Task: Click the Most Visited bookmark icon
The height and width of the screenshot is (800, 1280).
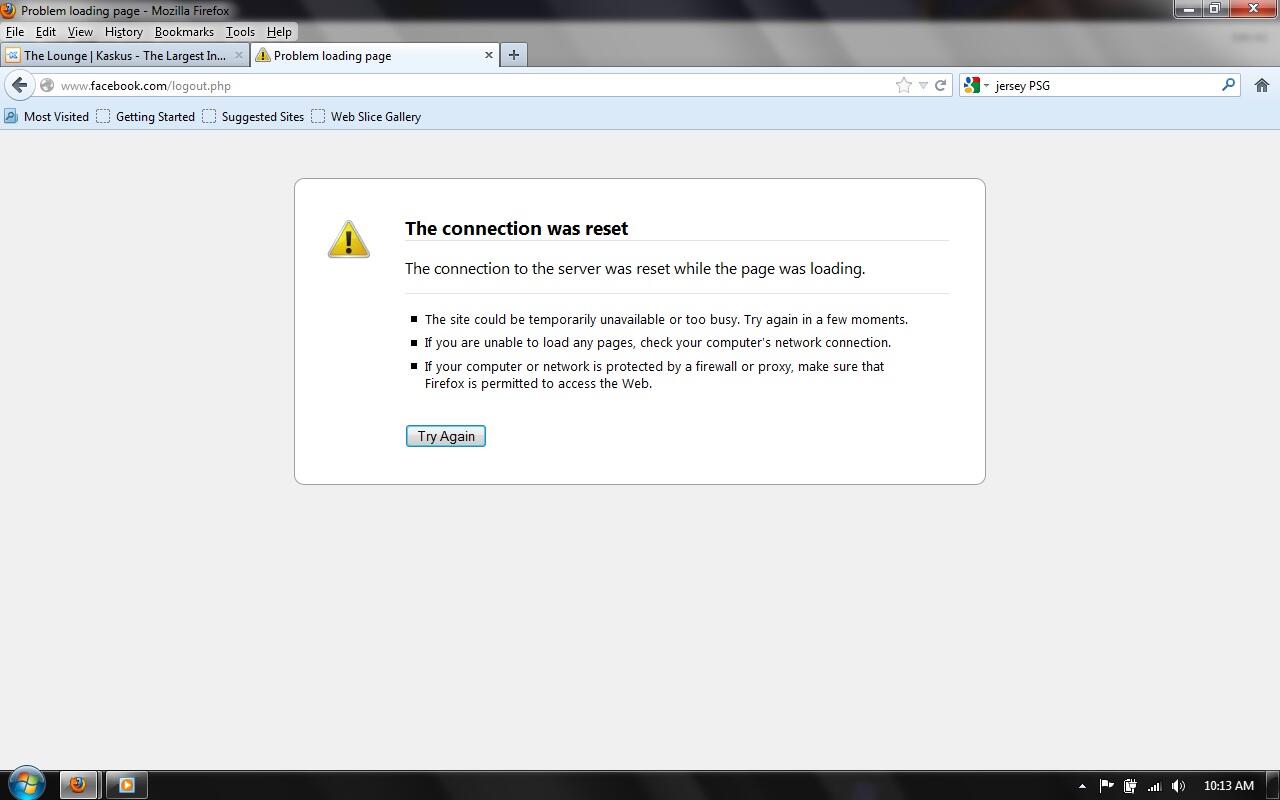Action: pos(11,116)
